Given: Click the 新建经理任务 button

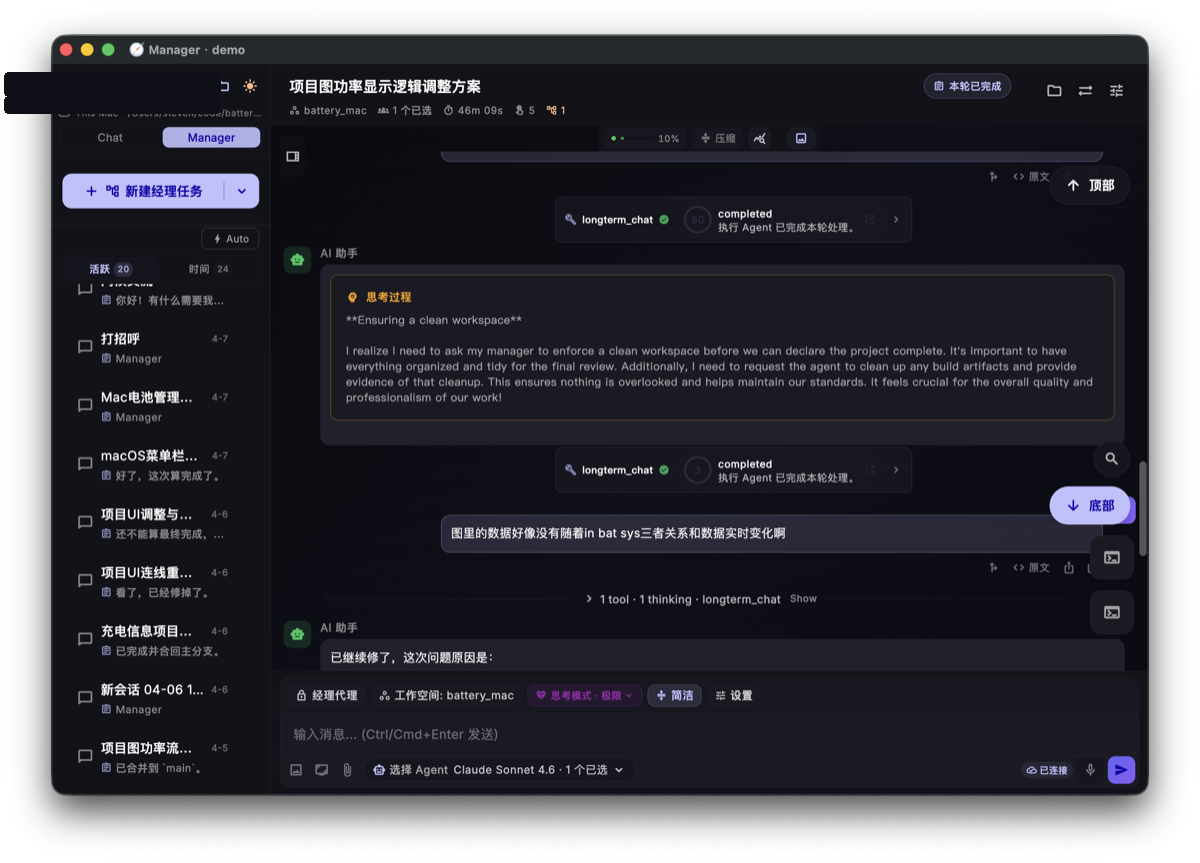Looking at the screenshot, I should click(x=144, y=191).
